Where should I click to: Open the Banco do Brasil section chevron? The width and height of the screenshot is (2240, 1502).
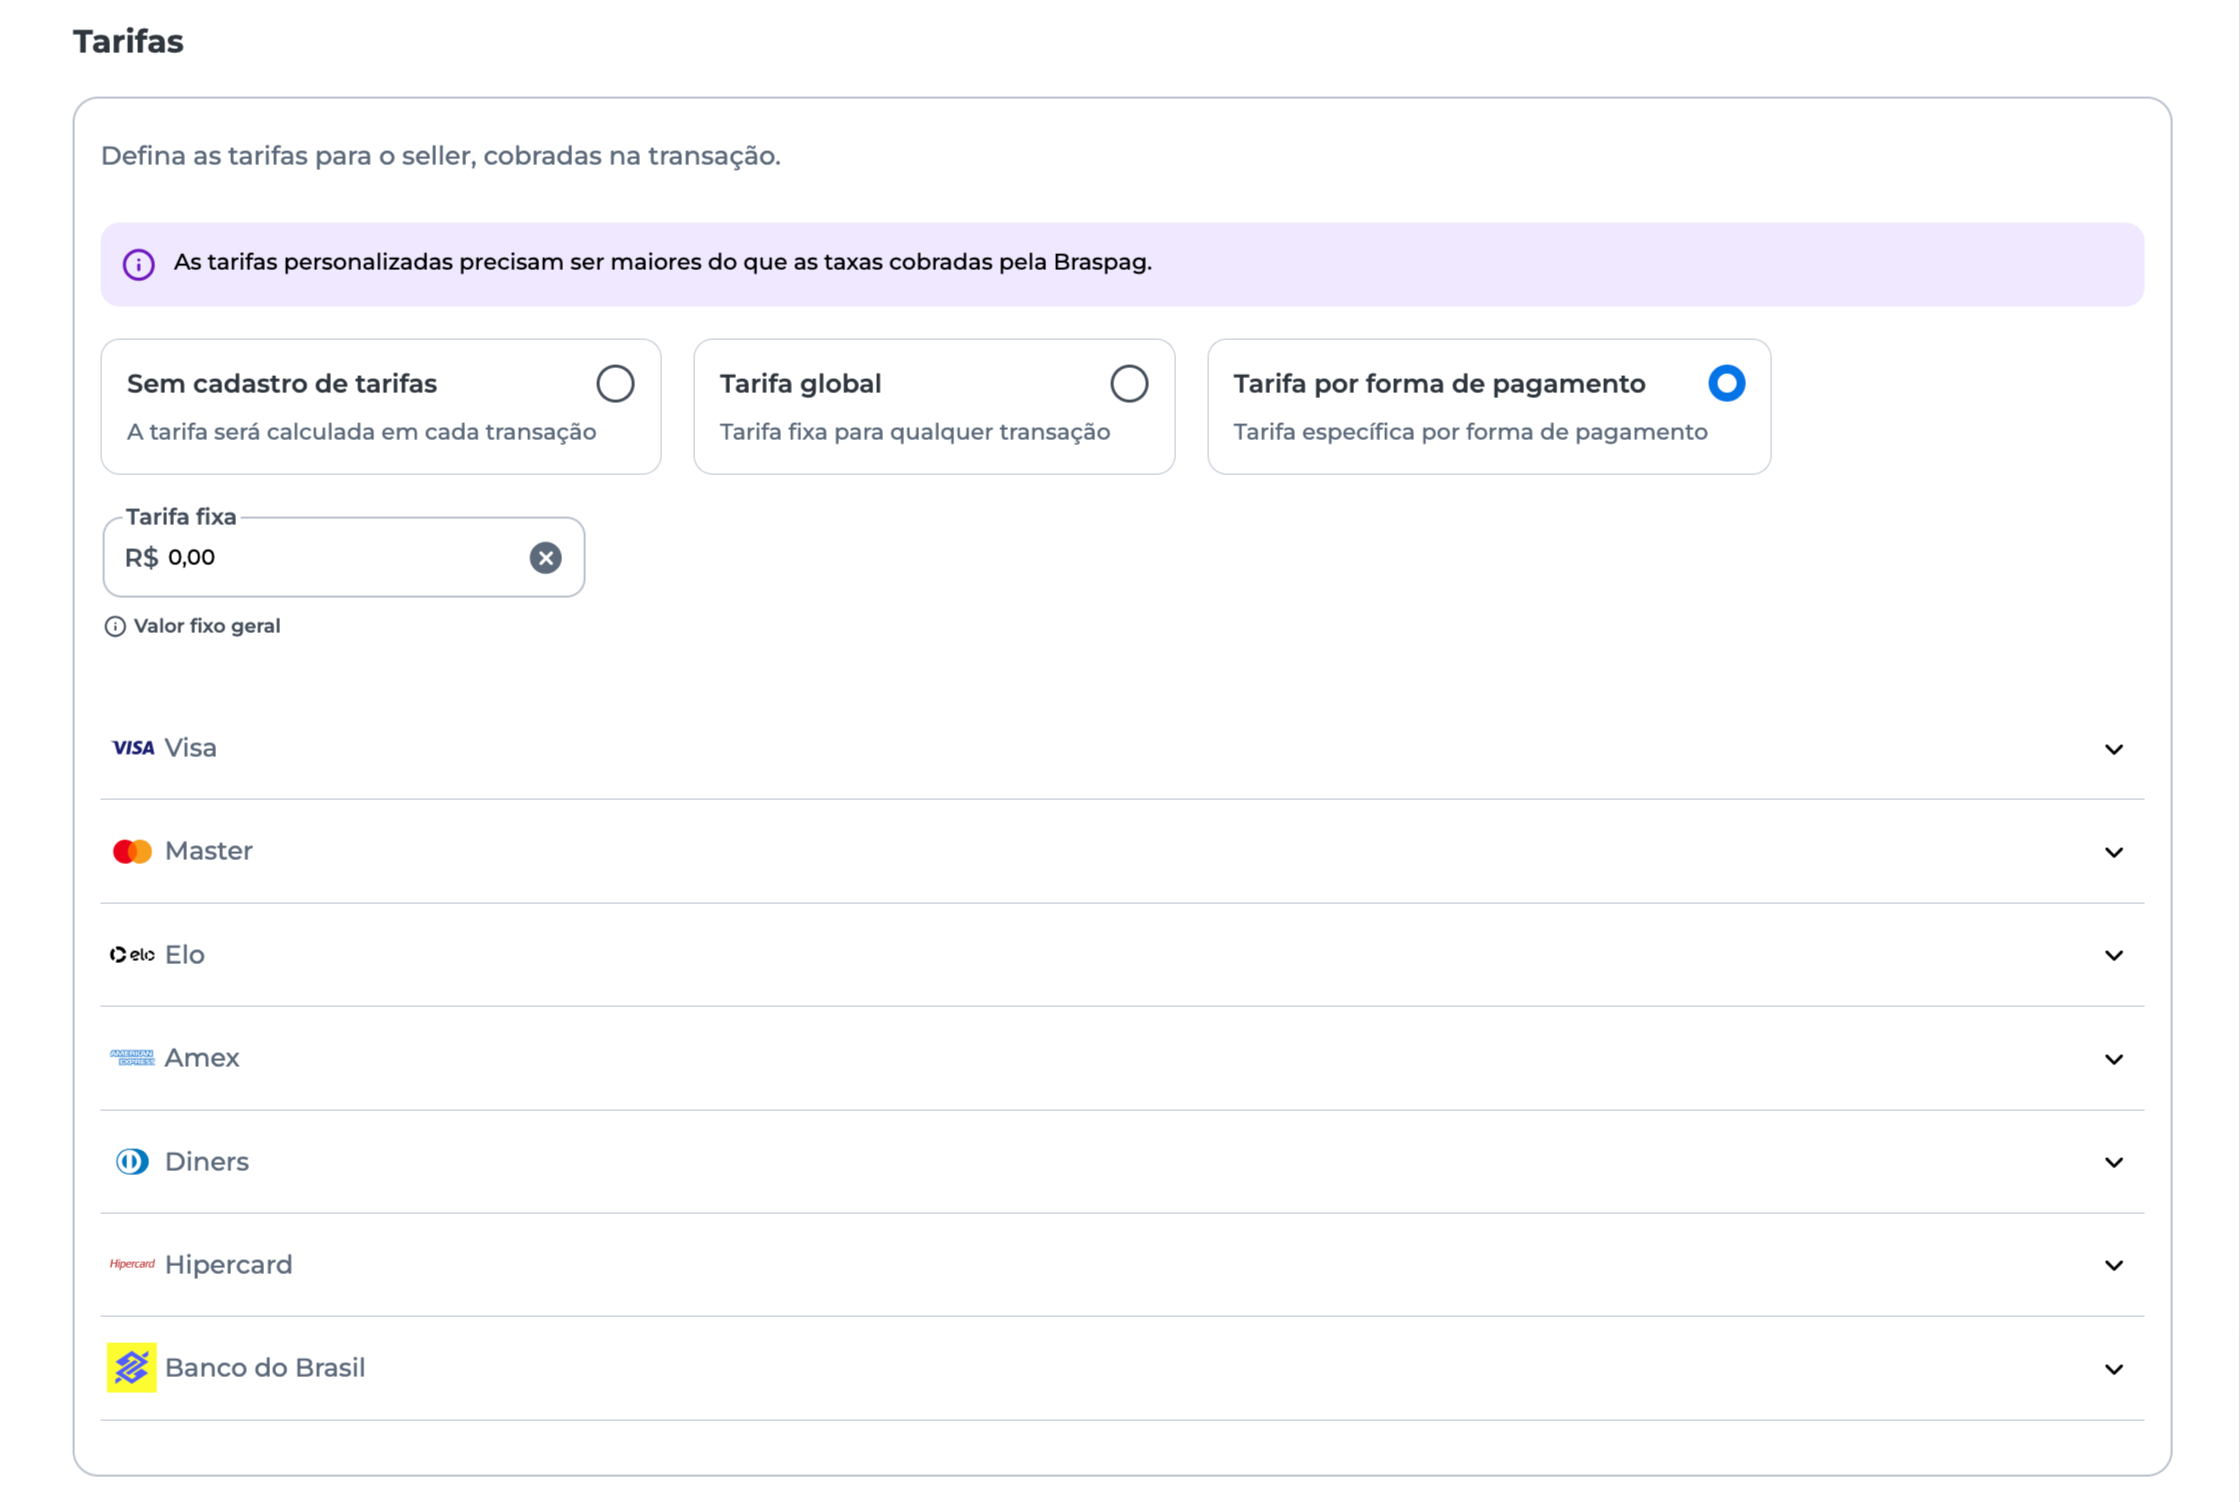[2113, 1369]
